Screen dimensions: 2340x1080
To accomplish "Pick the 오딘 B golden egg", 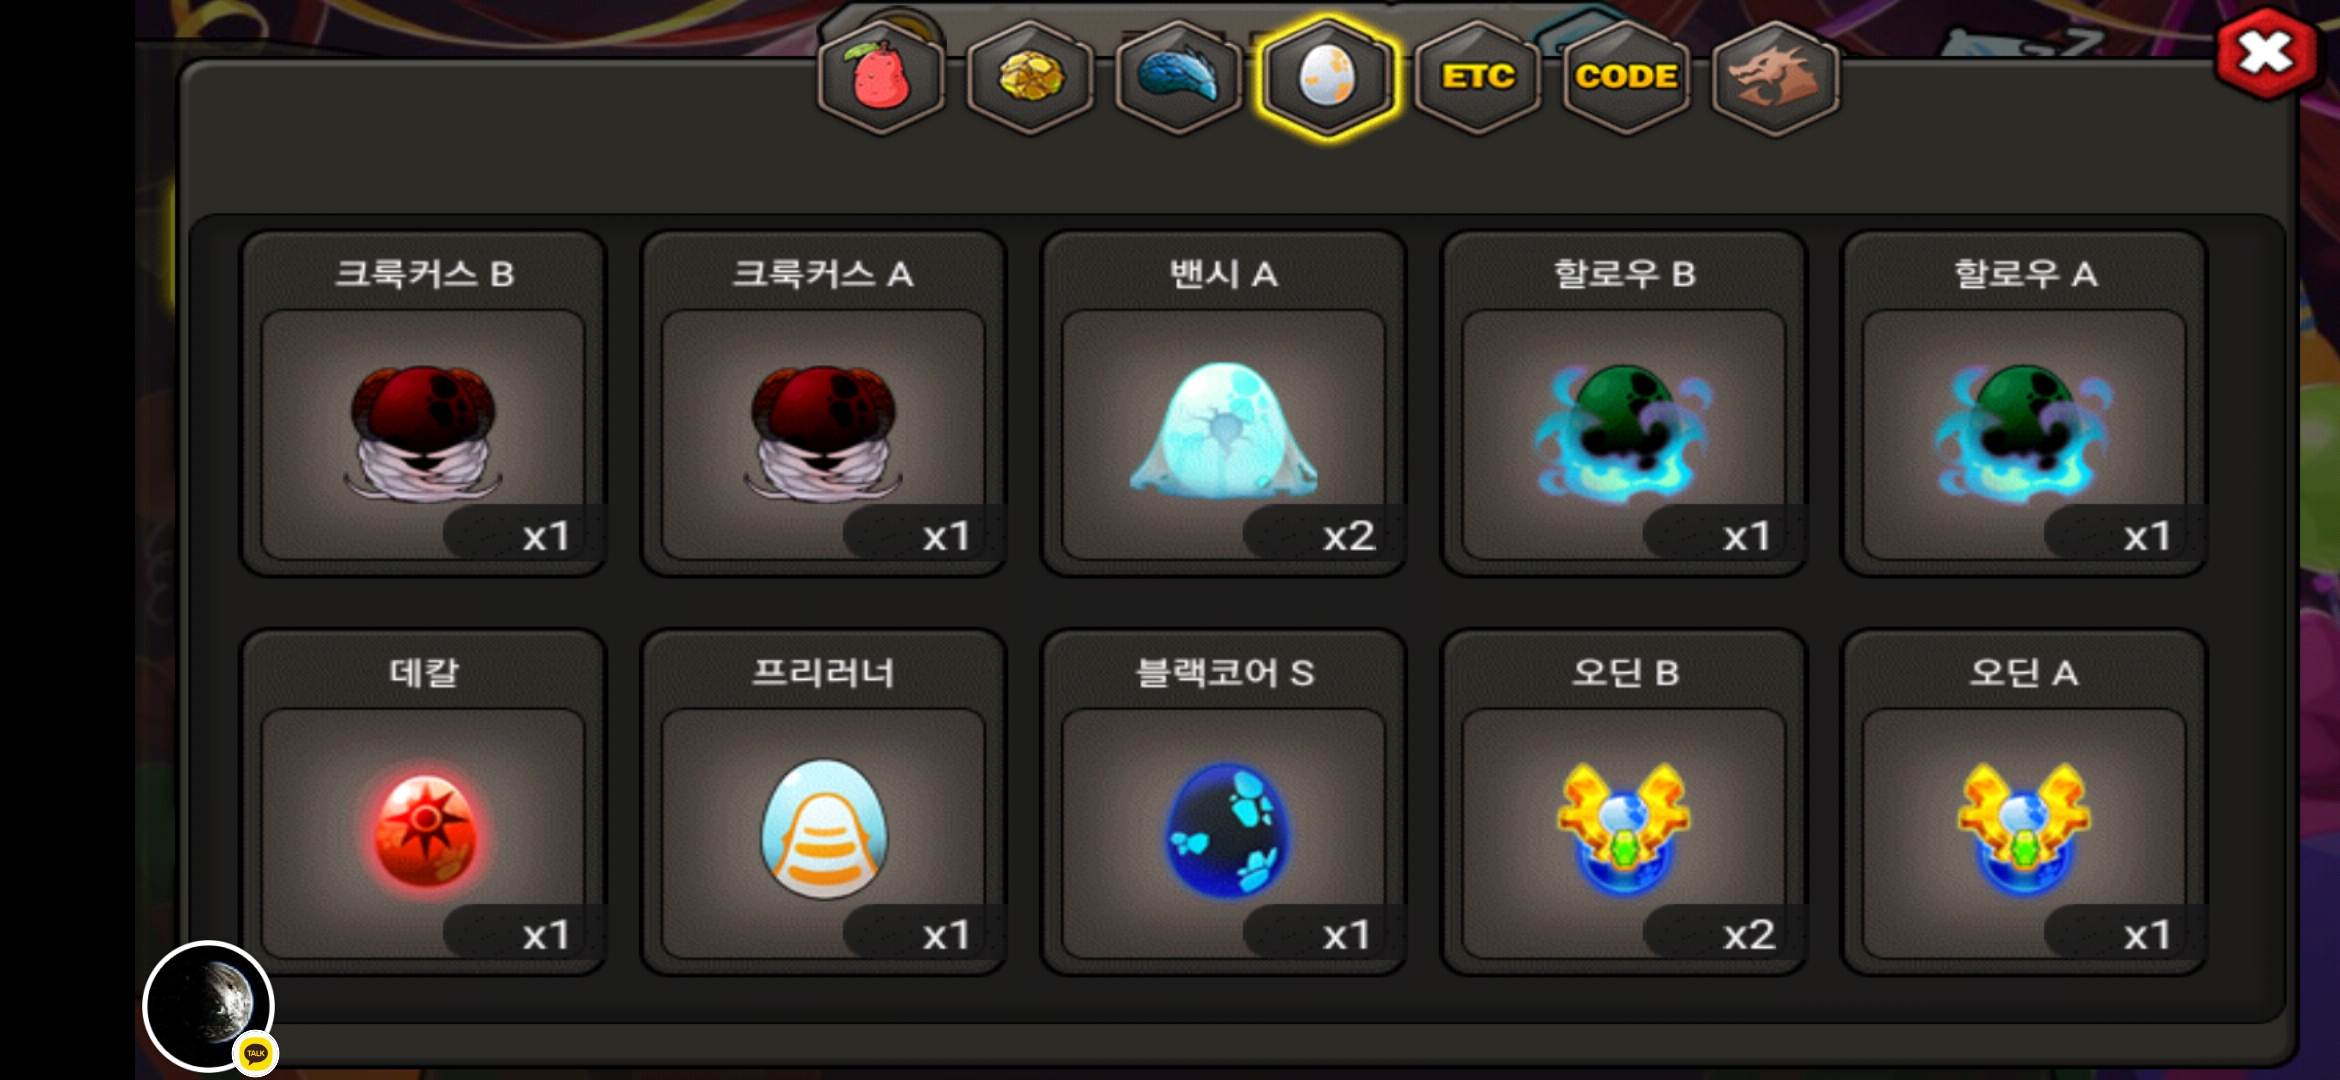I will click(1623, 802).
